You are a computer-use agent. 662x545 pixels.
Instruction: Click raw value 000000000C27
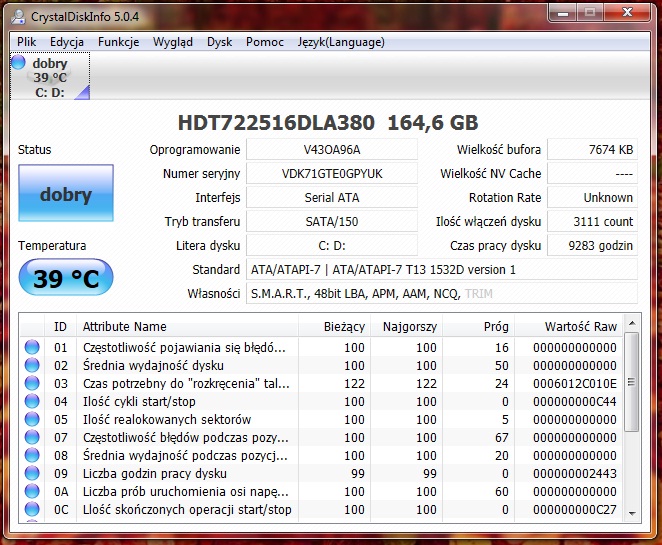pyautogui.click(x=575, y=510)
